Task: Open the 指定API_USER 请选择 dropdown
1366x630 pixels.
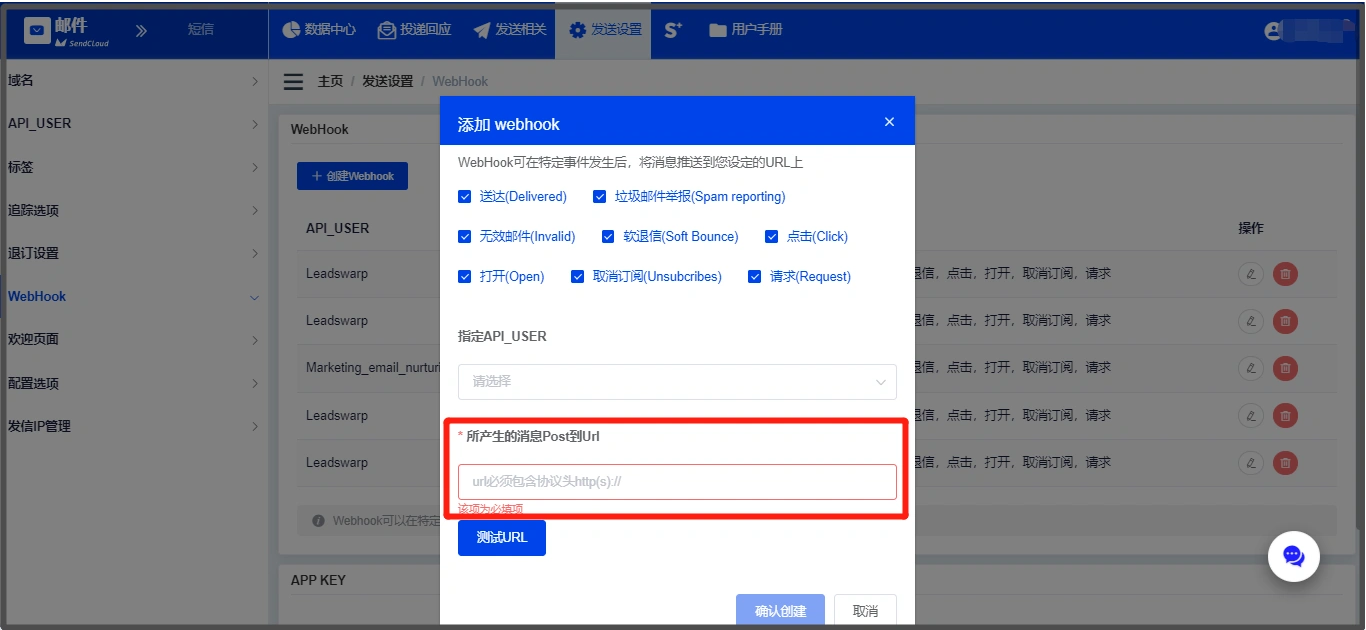Action: pos(677,382)
